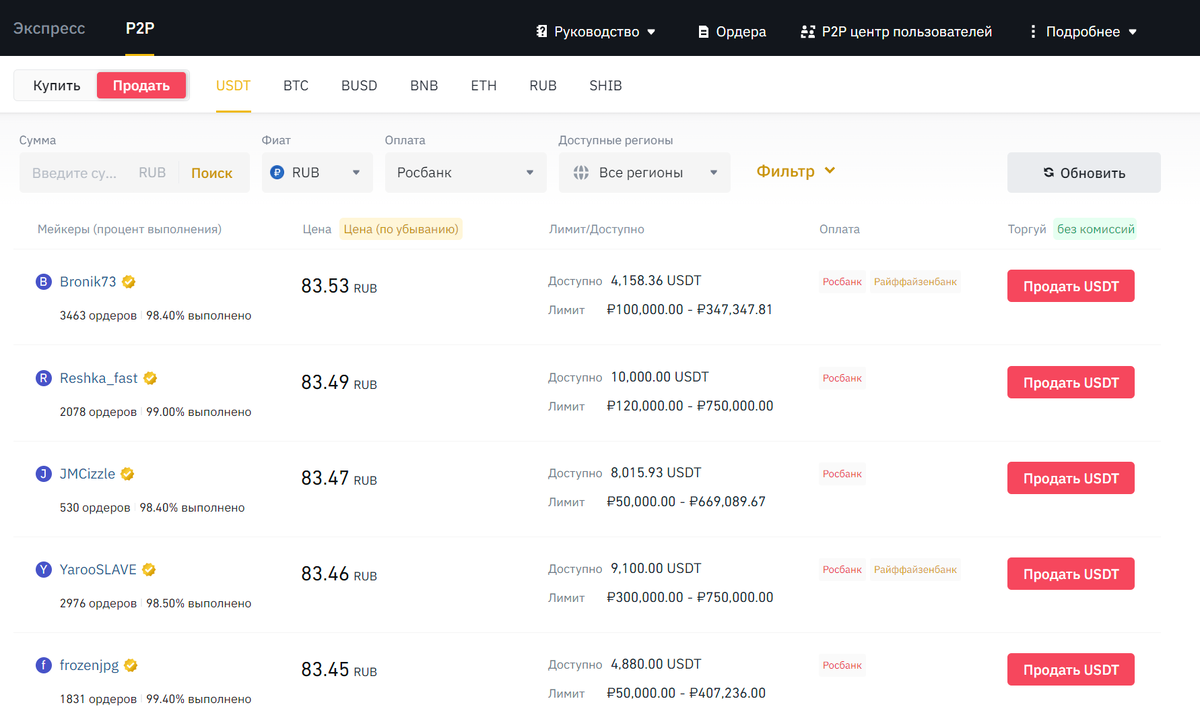Screen dimensions: 1200x728
Task: Click the users icon beside P2P центр пользователей
Action: [x=808, y=32]
